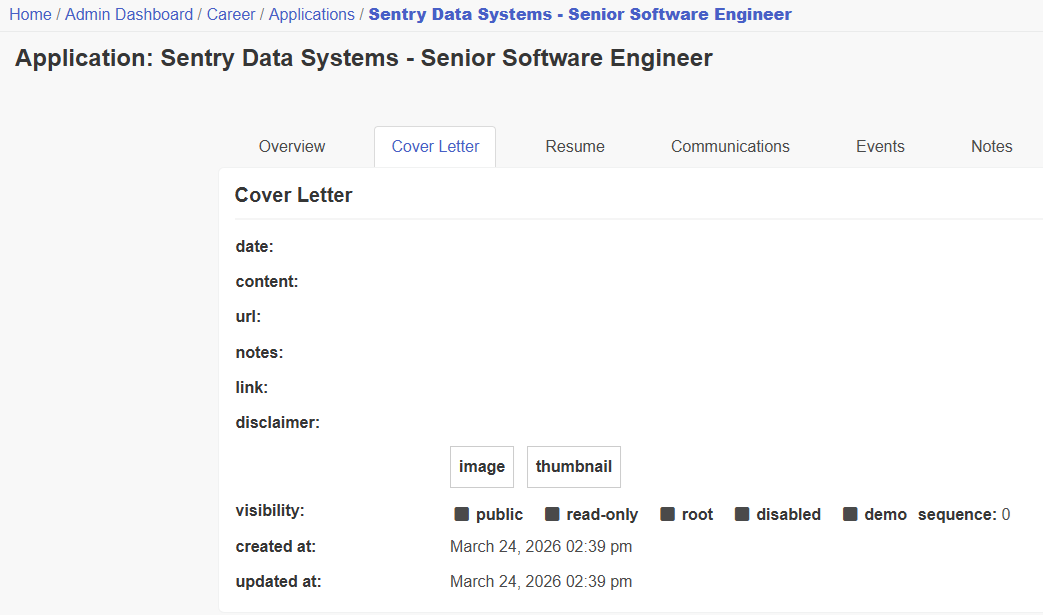Go to the Notes tab

click(990, 146)
